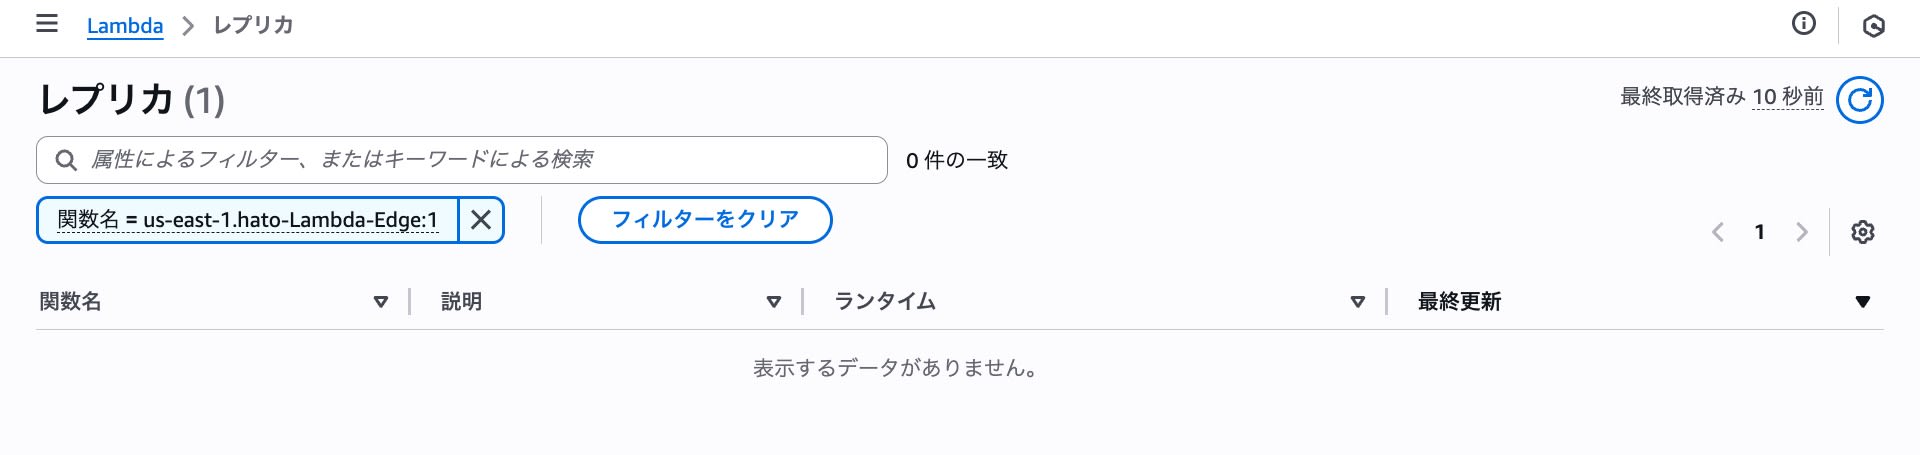Open table preferences gear icon

click(x=1862, y=232)
